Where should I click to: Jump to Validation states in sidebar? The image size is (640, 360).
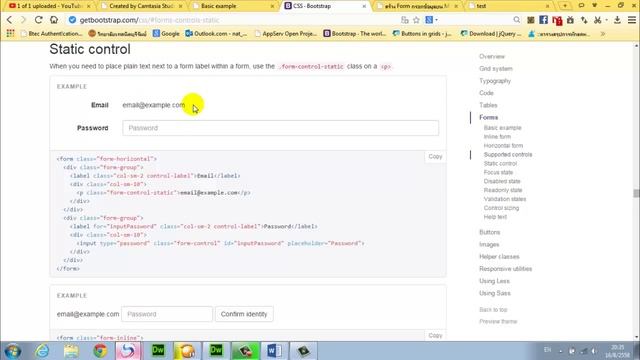(505, 199)
